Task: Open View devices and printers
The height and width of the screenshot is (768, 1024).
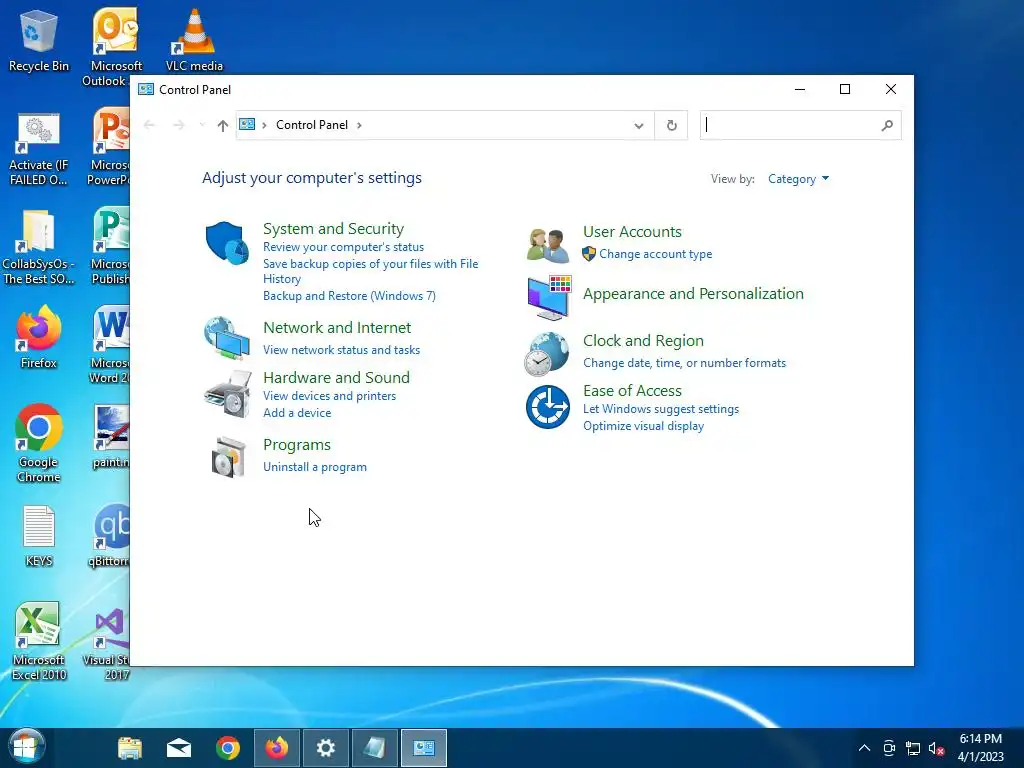Action: coord(329,396)
